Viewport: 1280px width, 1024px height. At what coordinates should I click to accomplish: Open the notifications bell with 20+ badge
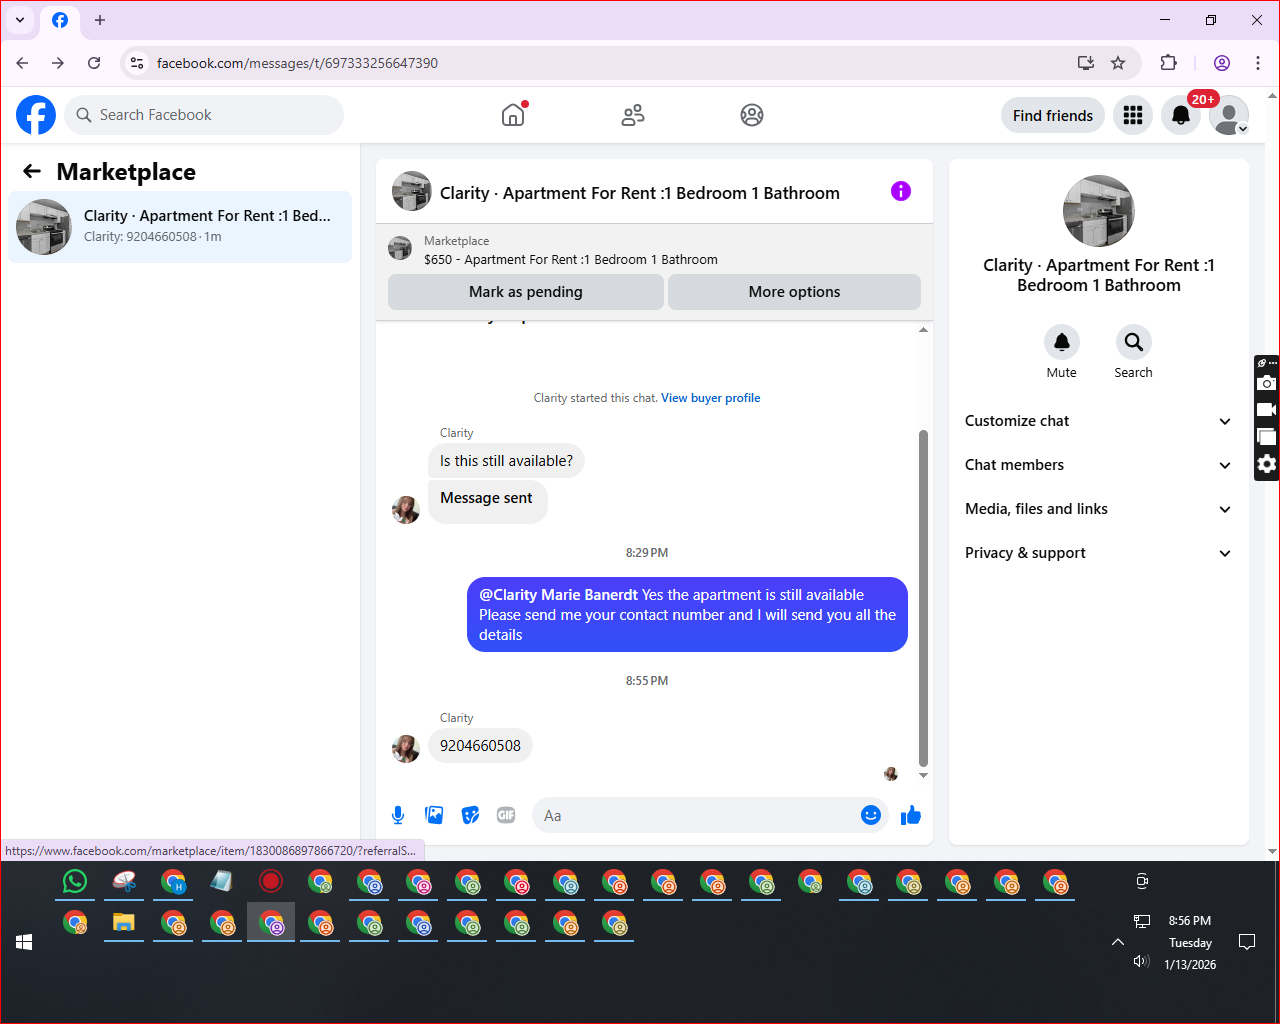(1181, 115)
